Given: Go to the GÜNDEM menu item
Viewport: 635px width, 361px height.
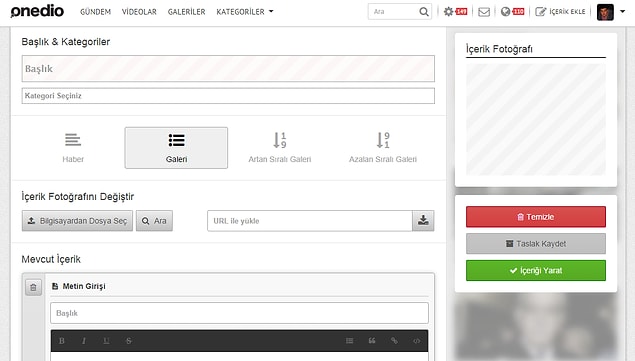Looking at the screenshot, I should click(96, 12).
